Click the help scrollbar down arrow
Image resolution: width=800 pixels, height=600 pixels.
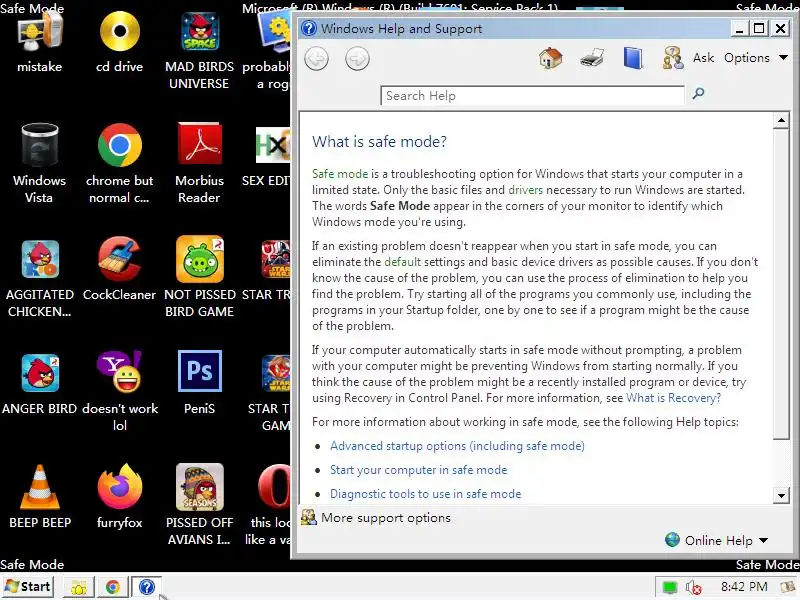[781, 495]
